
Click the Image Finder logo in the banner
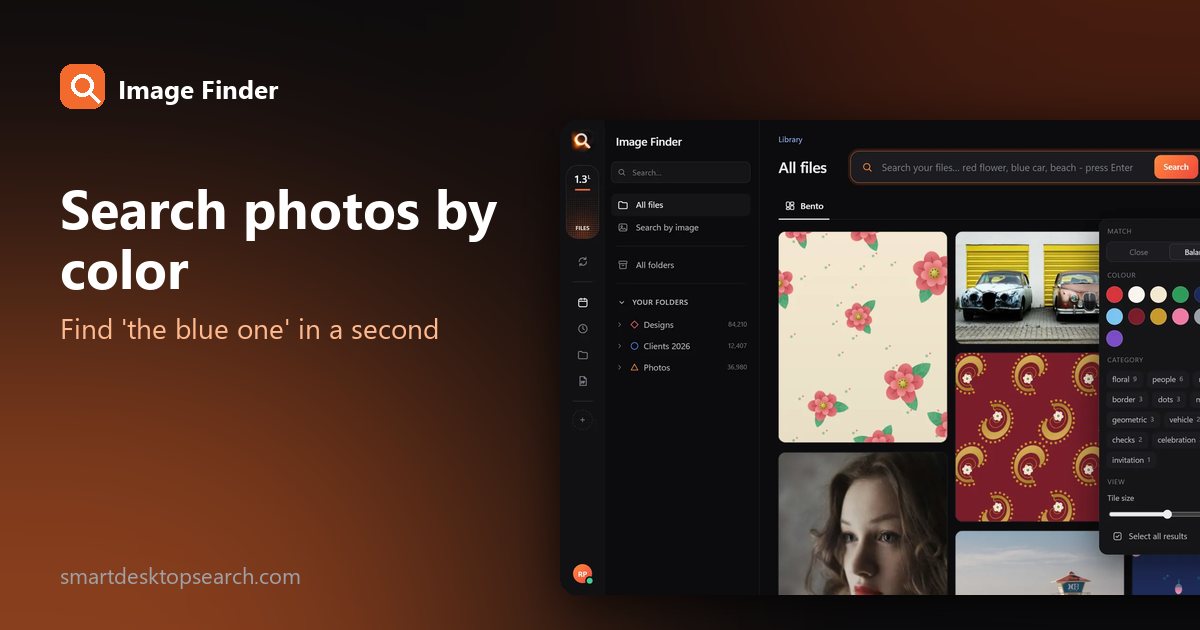[x=82, y=87]
